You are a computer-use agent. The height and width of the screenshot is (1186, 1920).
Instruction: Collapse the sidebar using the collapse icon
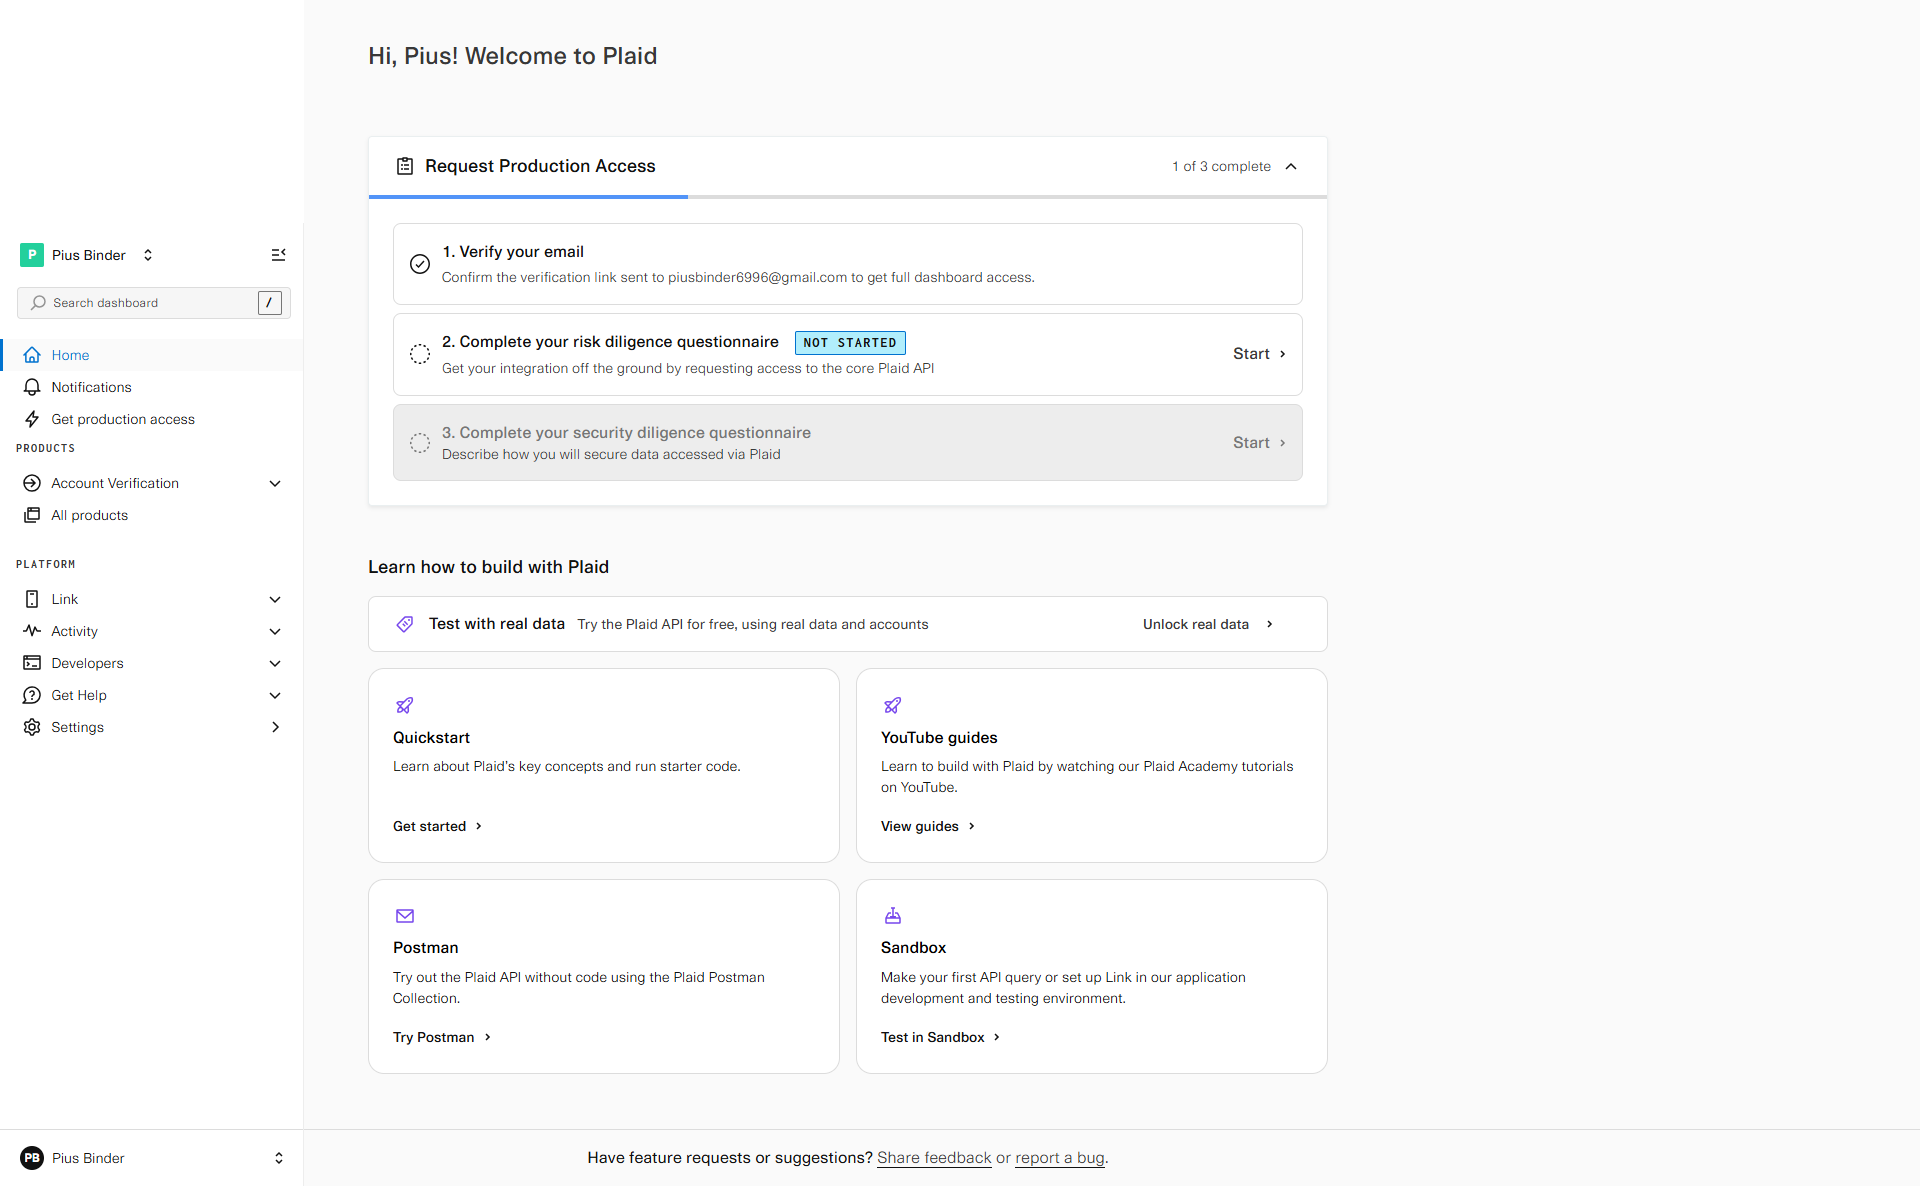279,255
